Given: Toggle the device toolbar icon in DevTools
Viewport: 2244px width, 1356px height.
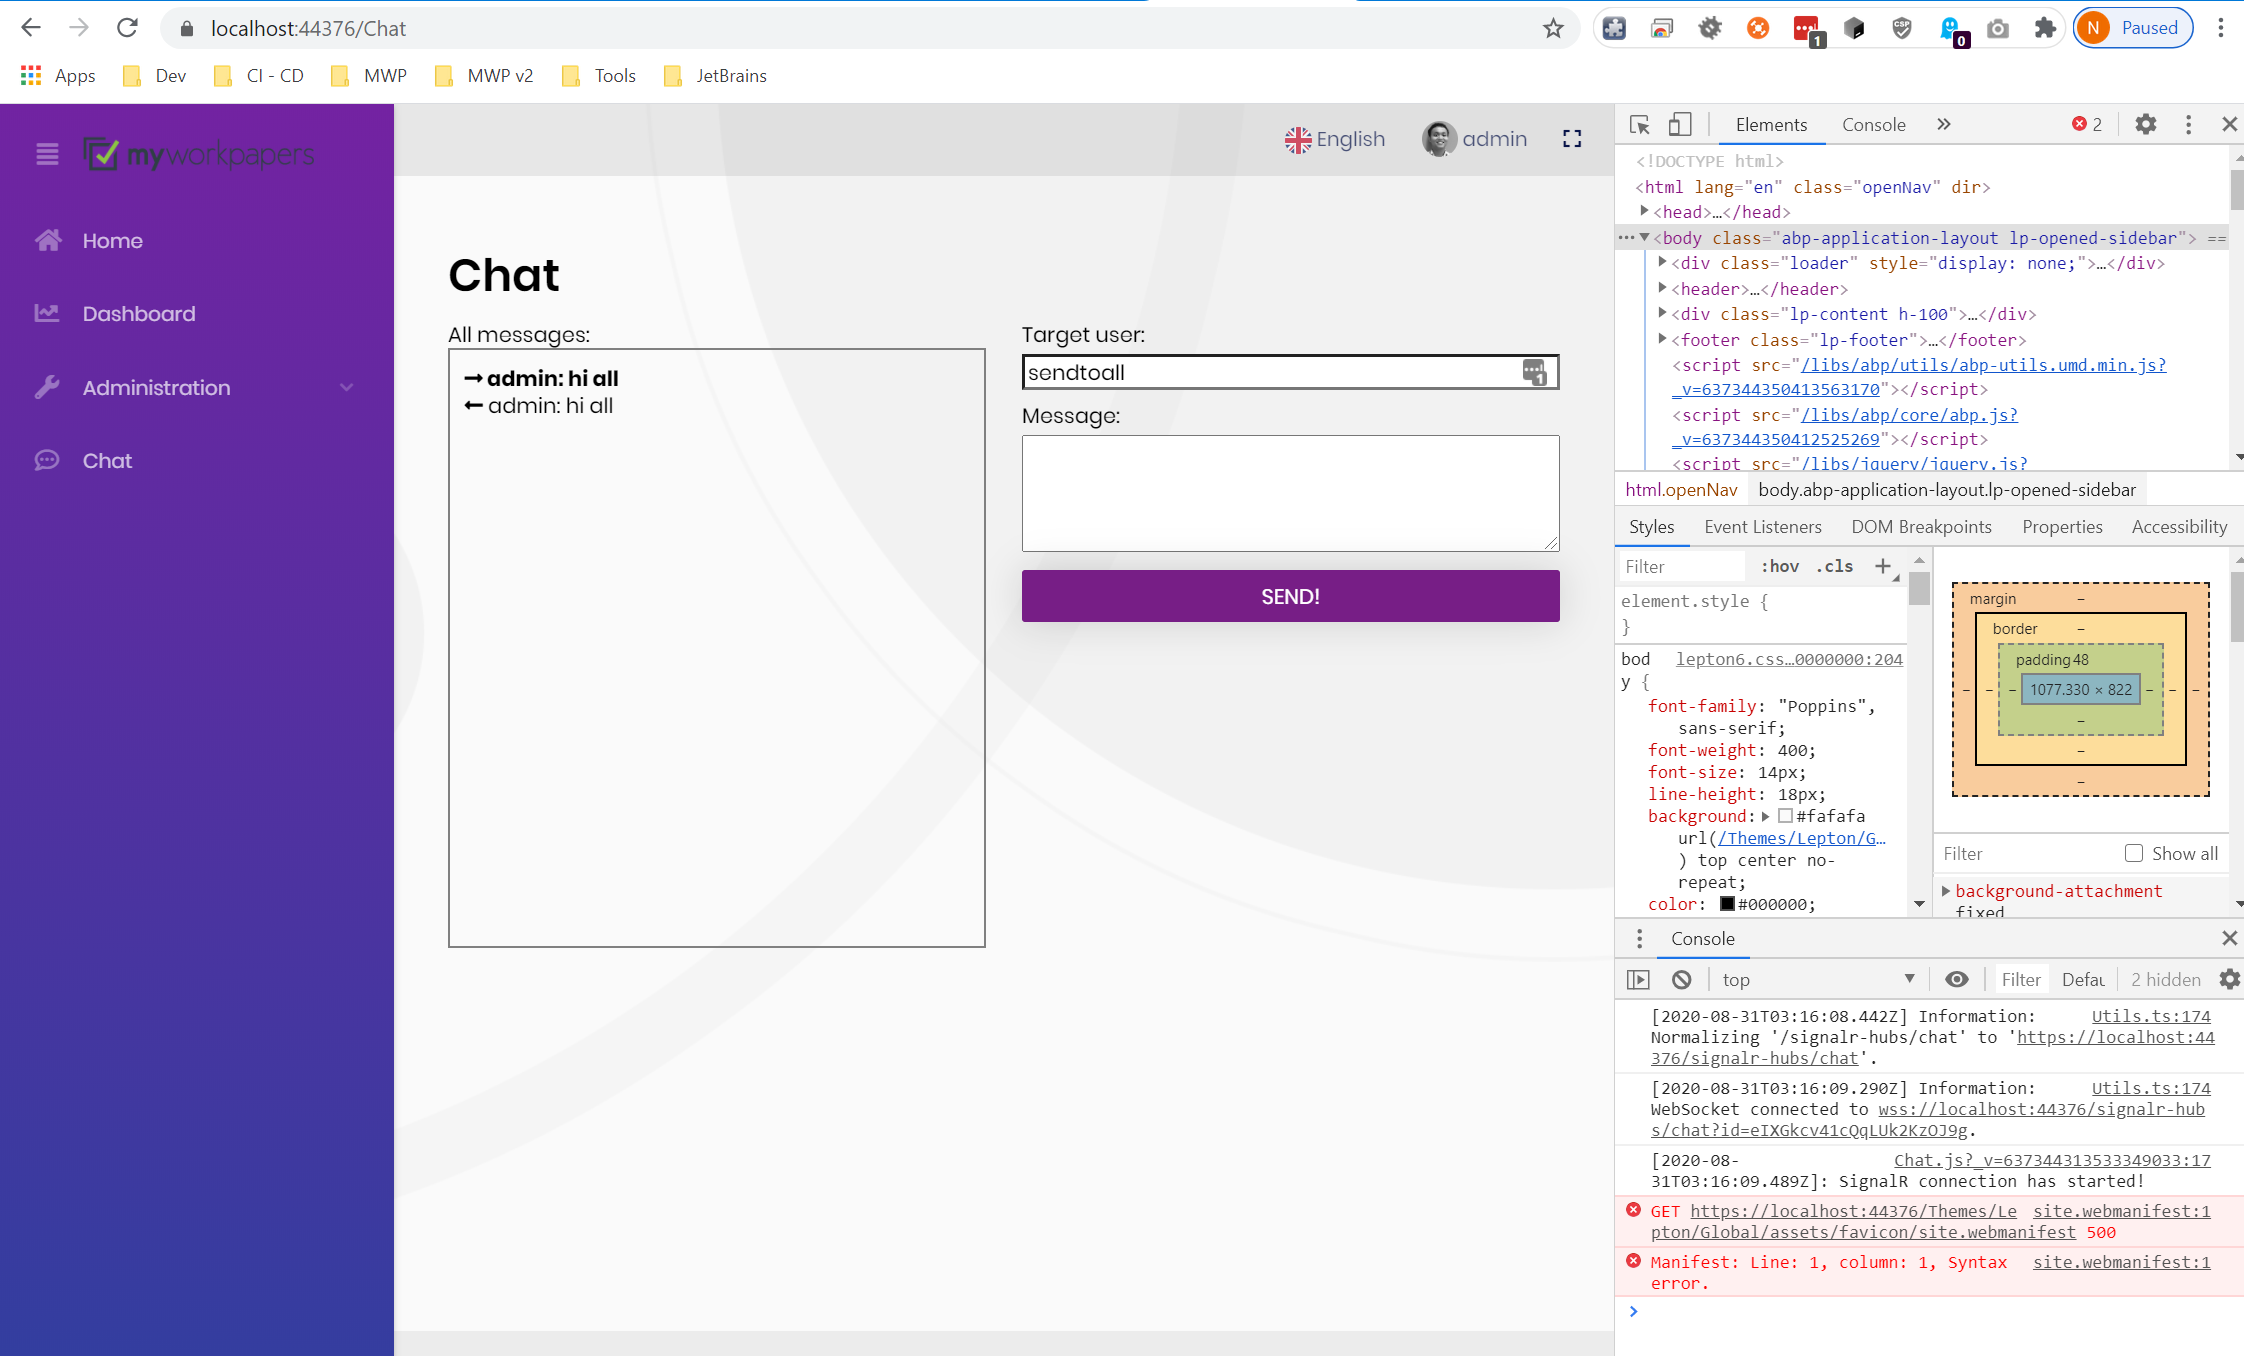Looking at the screenshot, I should (x=1680, y=124).
